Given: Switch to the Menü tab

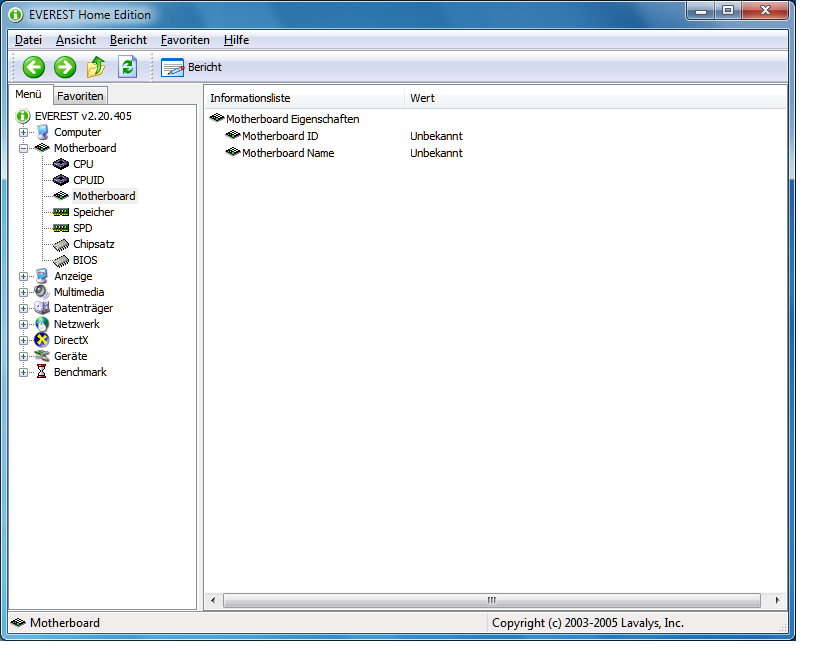Looking at the screenshot, I should tap(28, 95).
